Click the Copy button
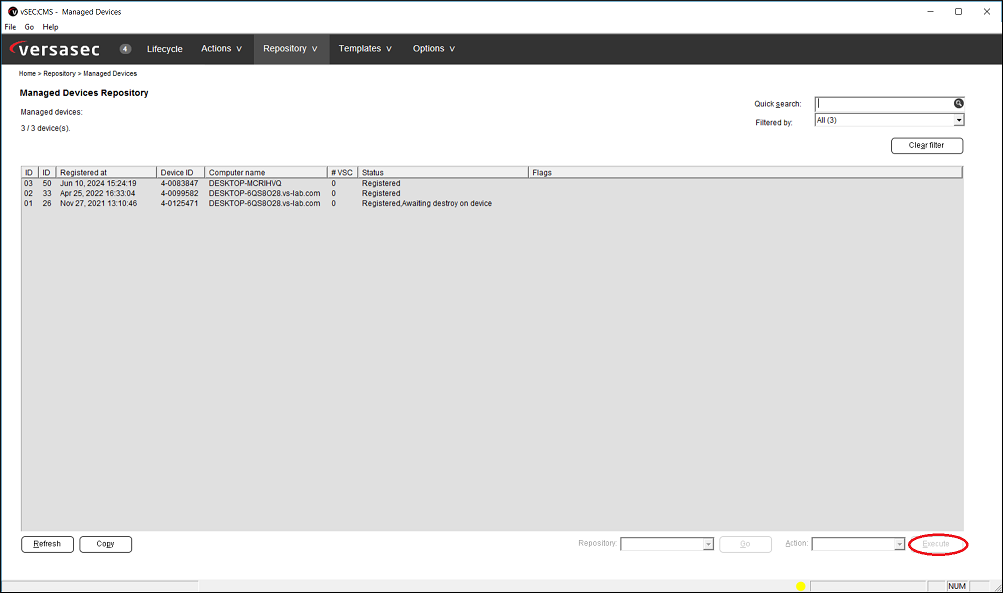 106,544
